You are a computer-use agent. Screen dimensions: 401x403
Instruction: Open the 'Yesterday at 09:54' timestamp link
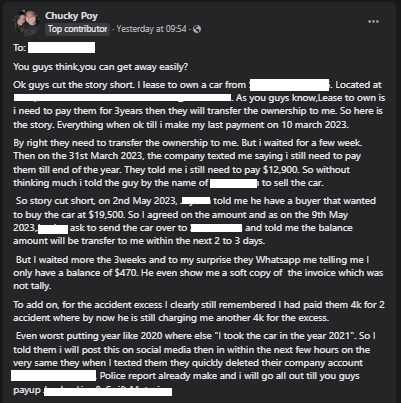[x=151, y=29]
